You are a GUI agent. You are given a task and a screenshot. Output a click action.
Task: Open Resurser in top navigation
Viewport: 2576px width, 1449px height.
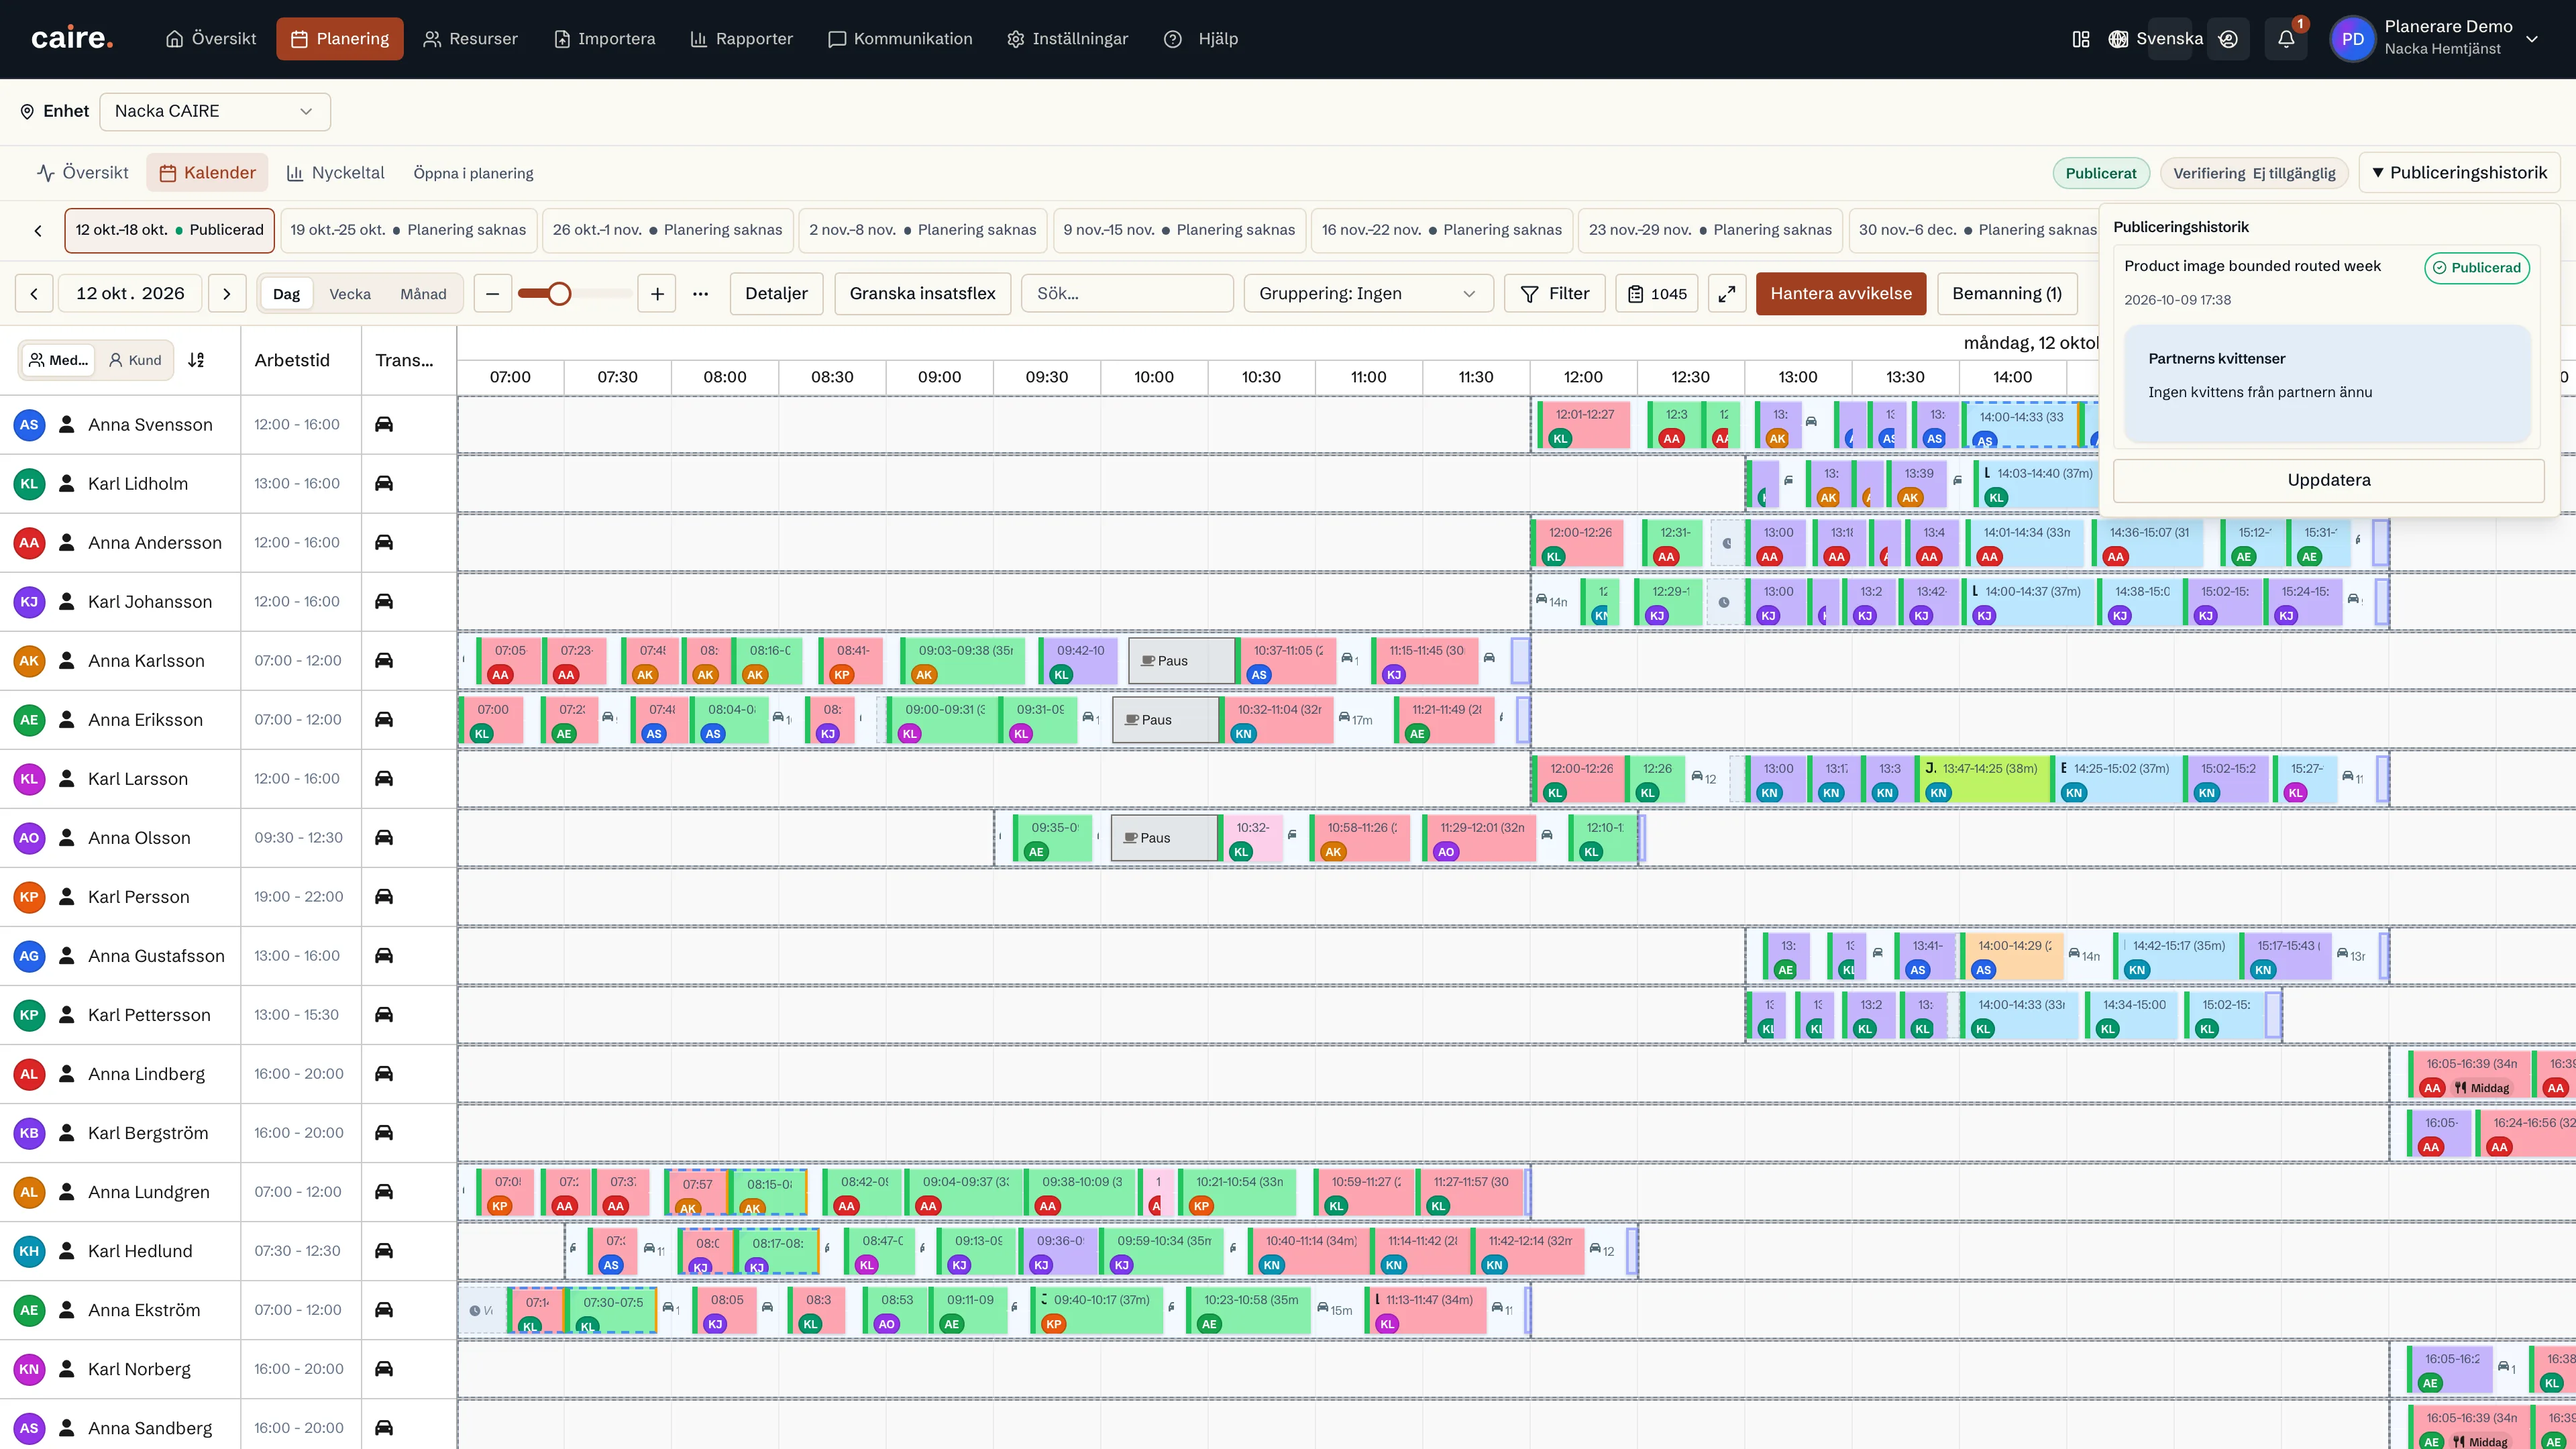coord(470,39)
